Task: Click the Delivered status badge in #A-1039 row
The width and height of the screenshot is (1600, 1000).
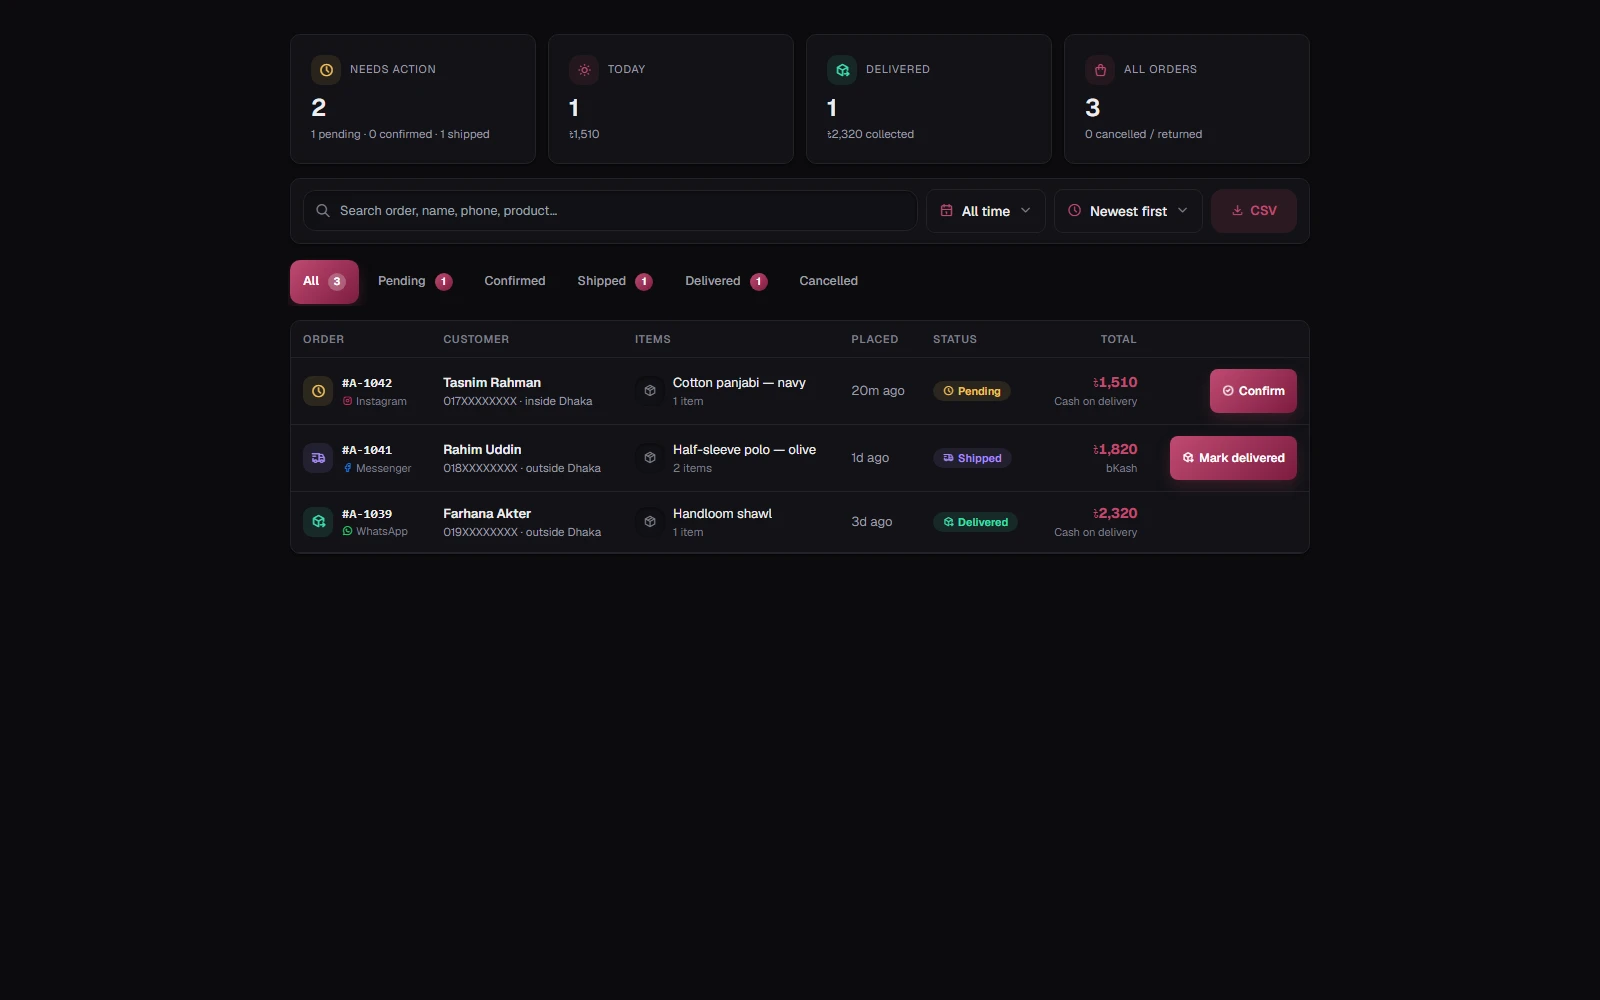Action: click(975, 522)
